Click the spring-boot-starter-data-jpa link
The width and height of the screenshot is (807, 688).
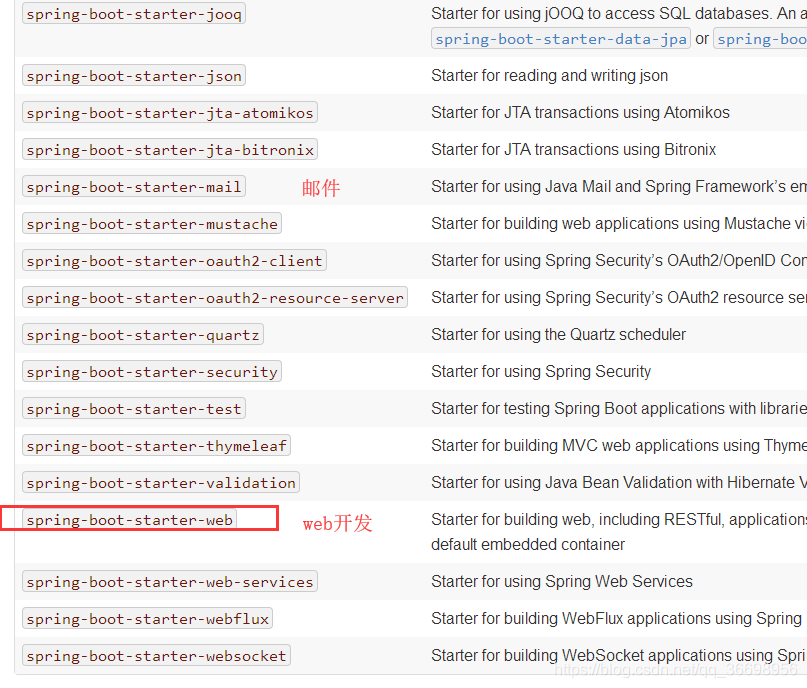point(560,39)
